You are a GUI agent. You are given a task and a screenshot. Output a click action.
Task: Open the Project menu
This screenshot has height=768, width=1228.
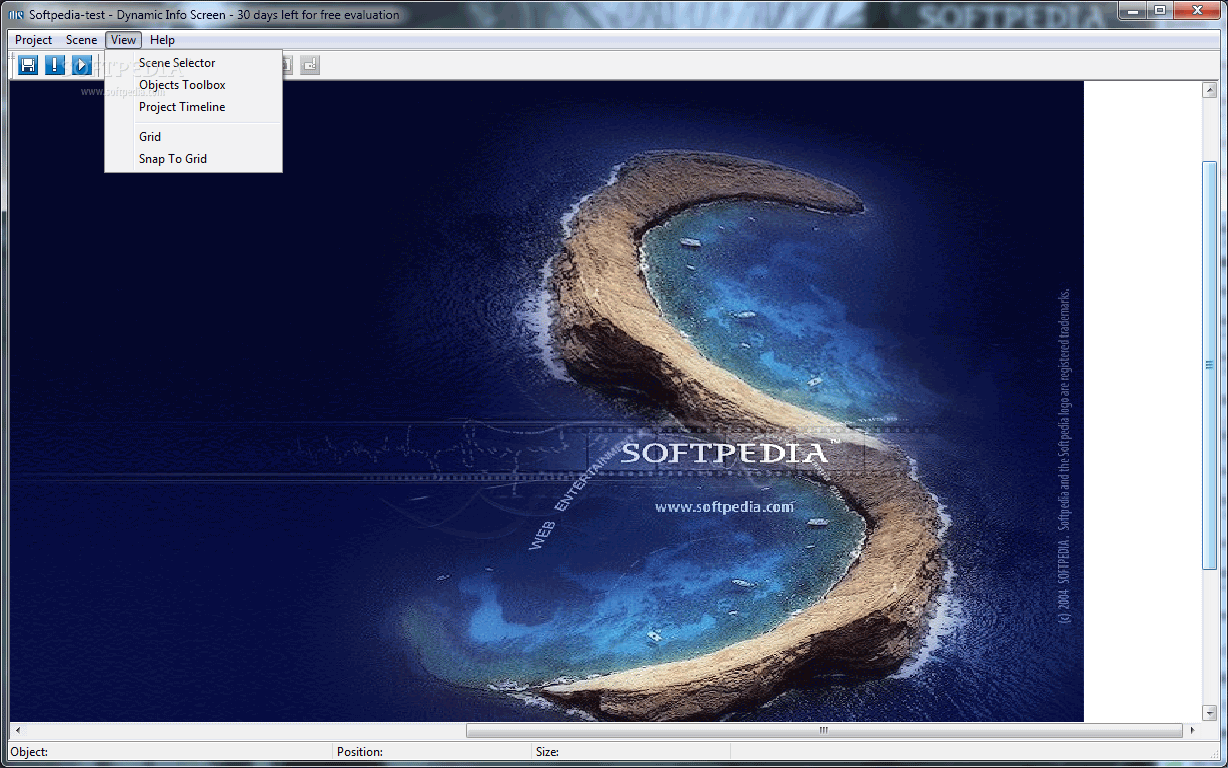coord(34,40)
